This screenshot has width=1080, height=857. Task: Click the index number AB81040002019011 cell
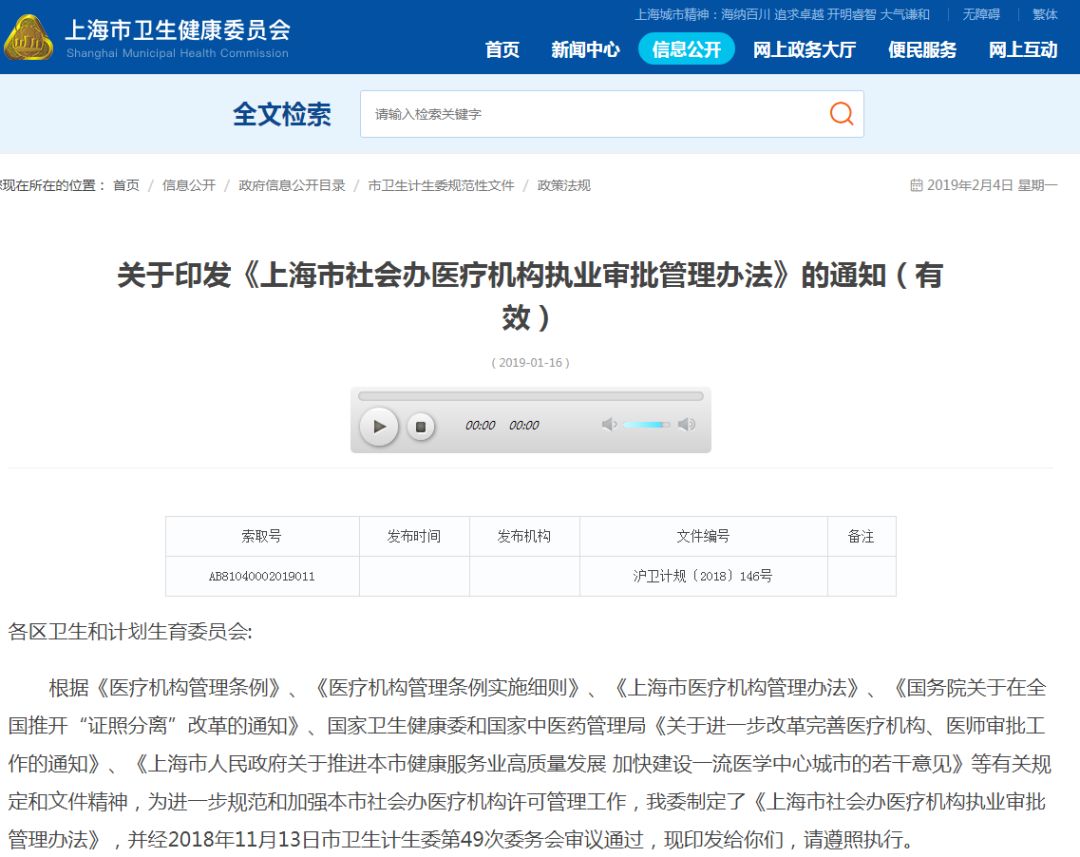pos(262,577)
